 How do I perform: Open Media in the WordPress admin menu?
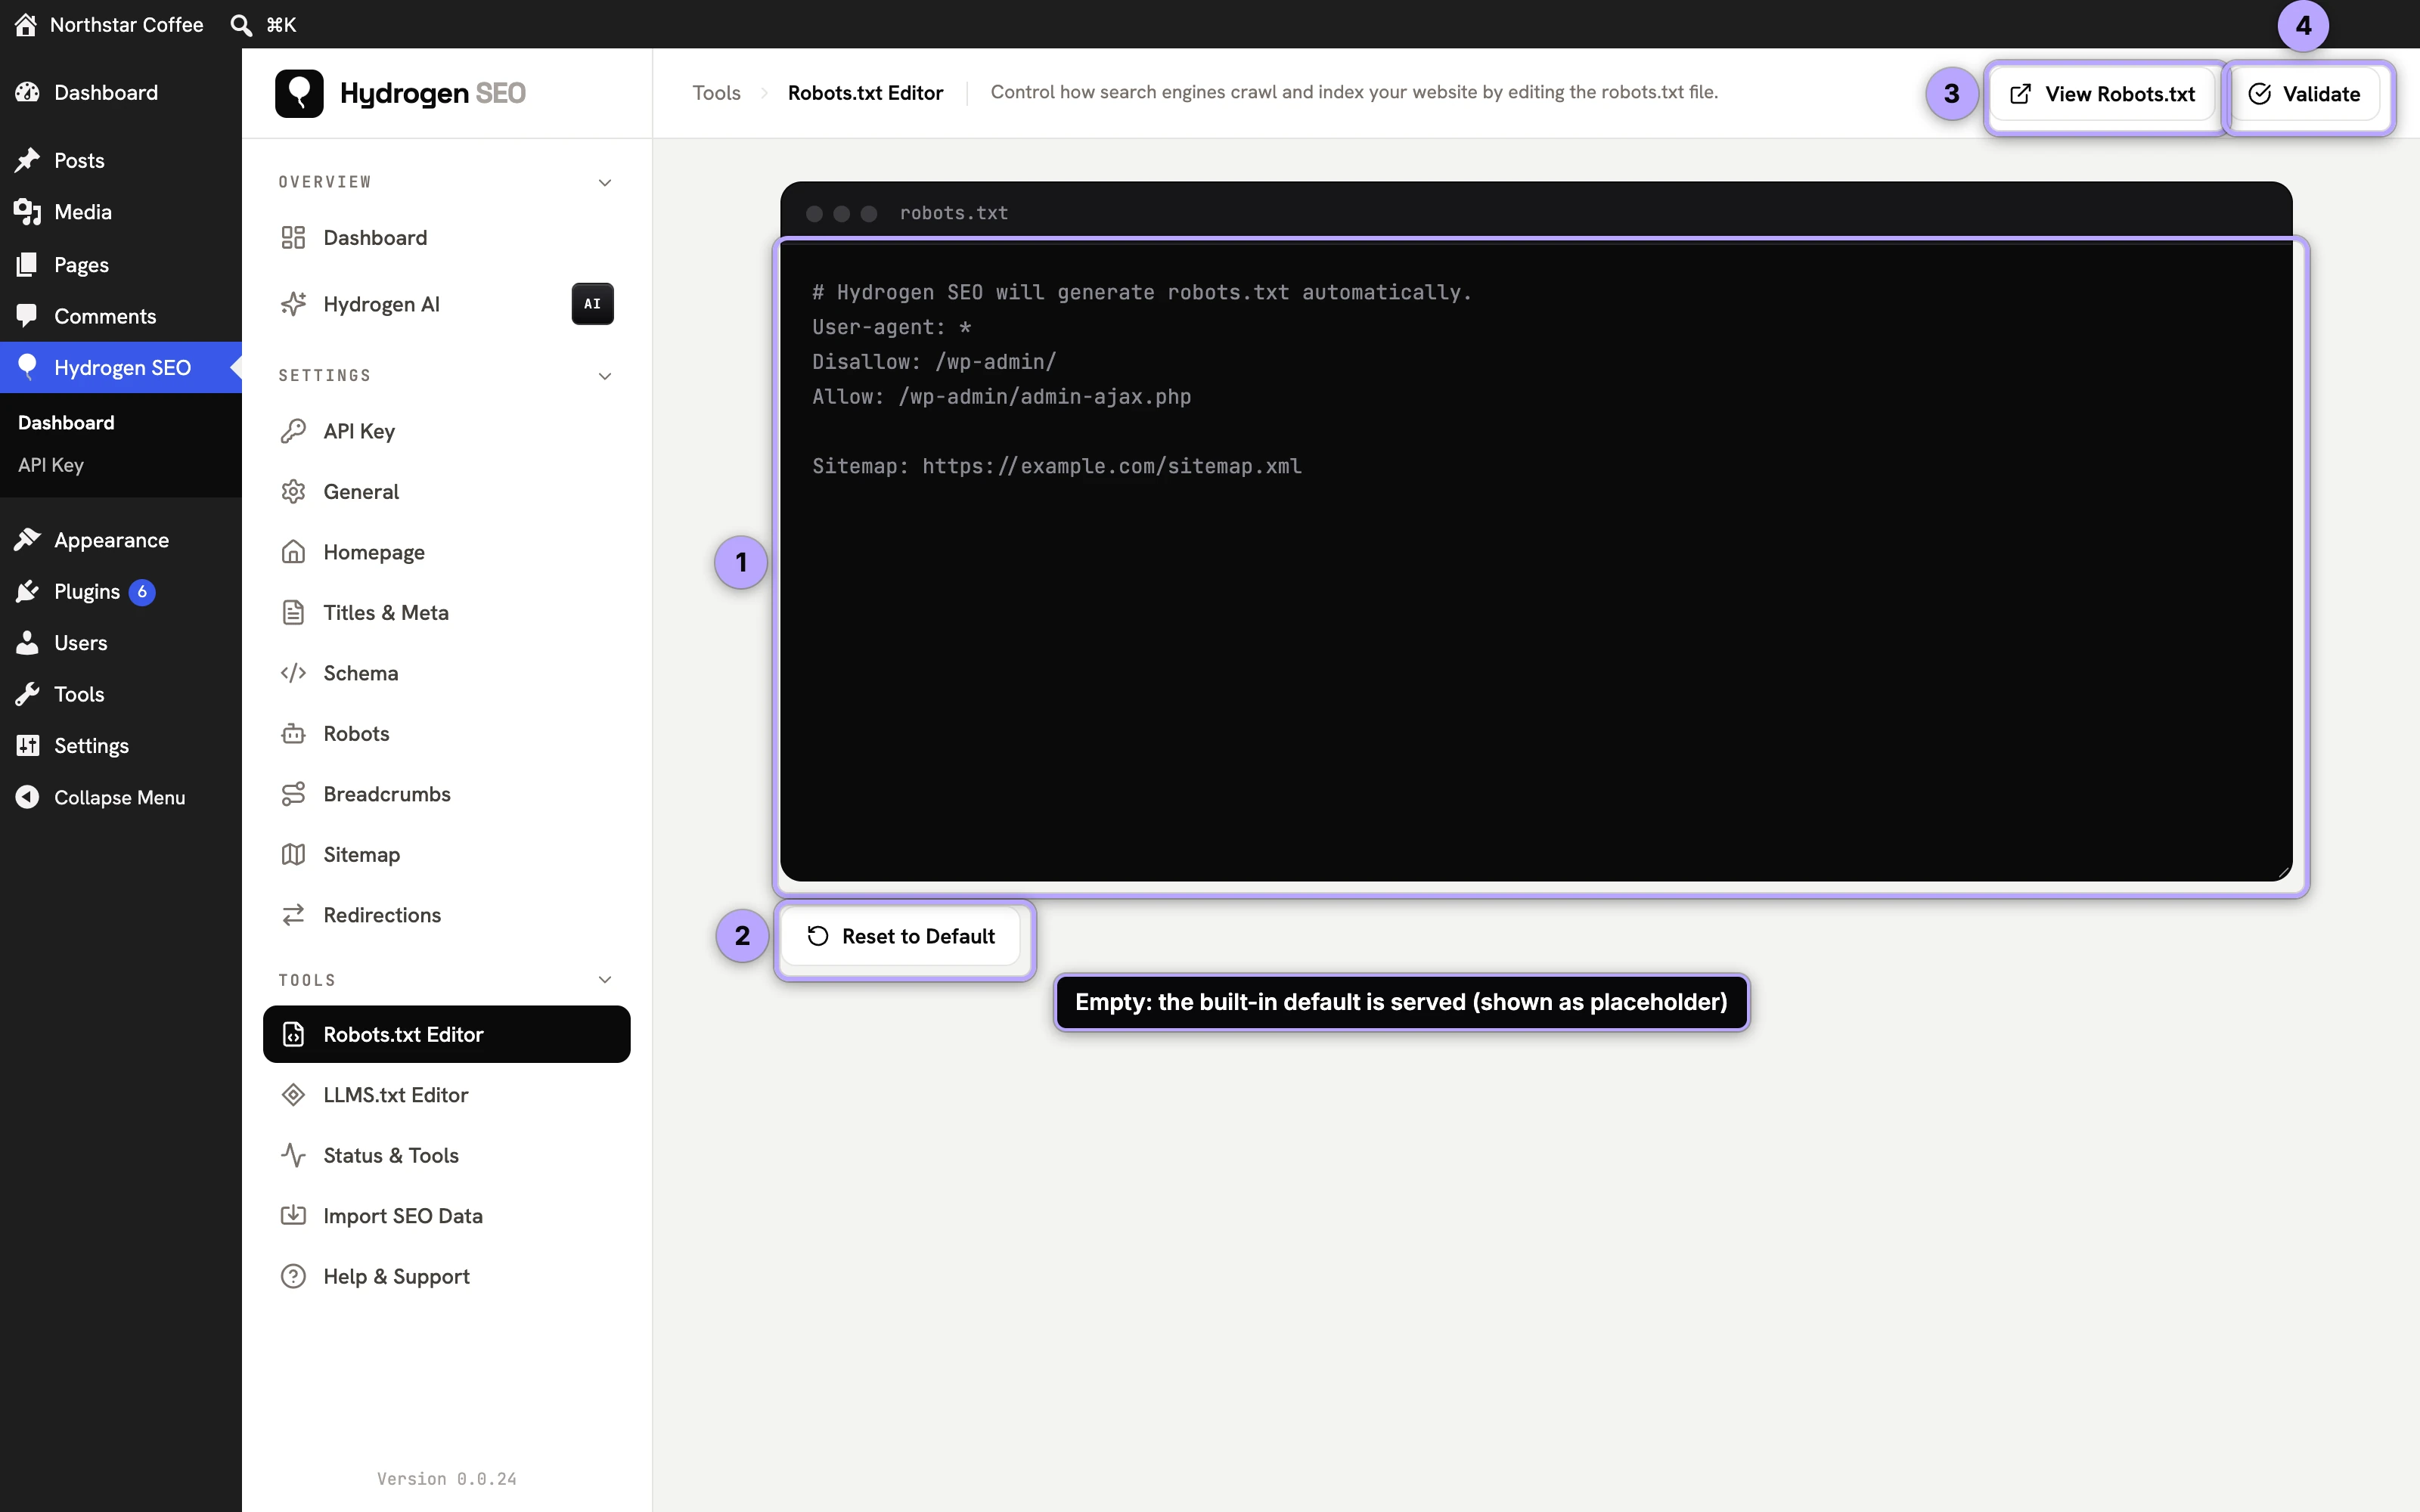coord(121,212)
